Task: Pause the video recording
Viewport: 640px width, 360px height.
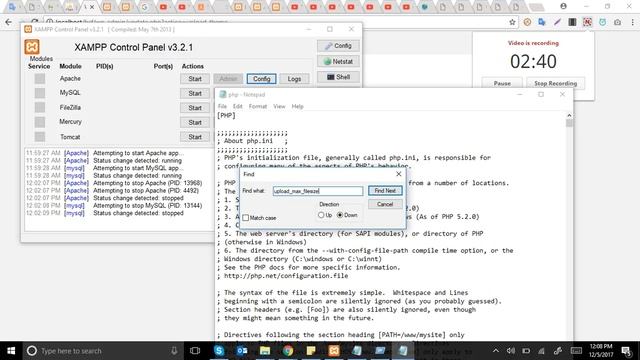Action: point(502,83)
